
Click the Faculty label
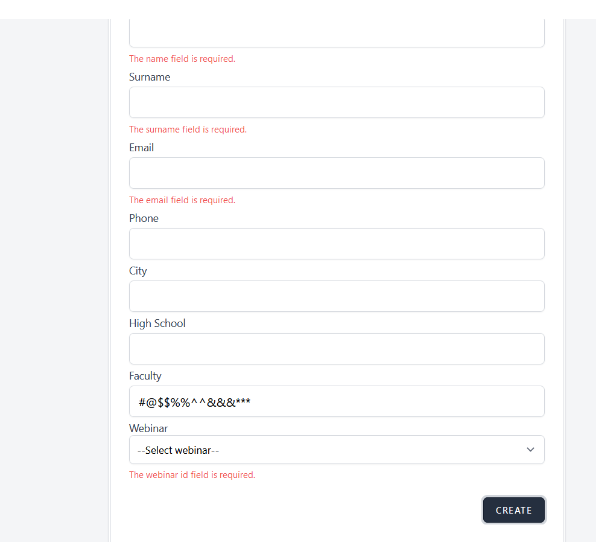(x=145, y=376)
